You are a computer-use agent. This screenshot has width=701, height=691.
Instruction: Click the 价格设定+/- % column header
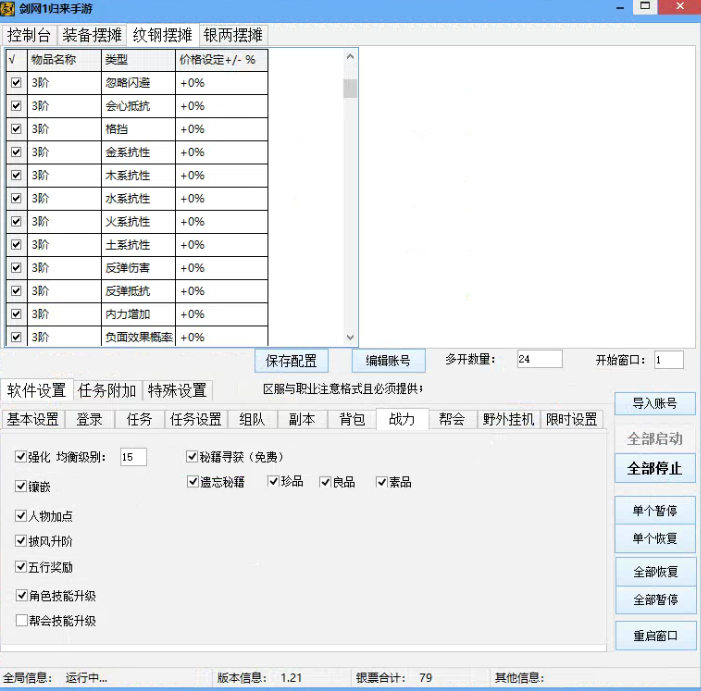click(222, 60)
